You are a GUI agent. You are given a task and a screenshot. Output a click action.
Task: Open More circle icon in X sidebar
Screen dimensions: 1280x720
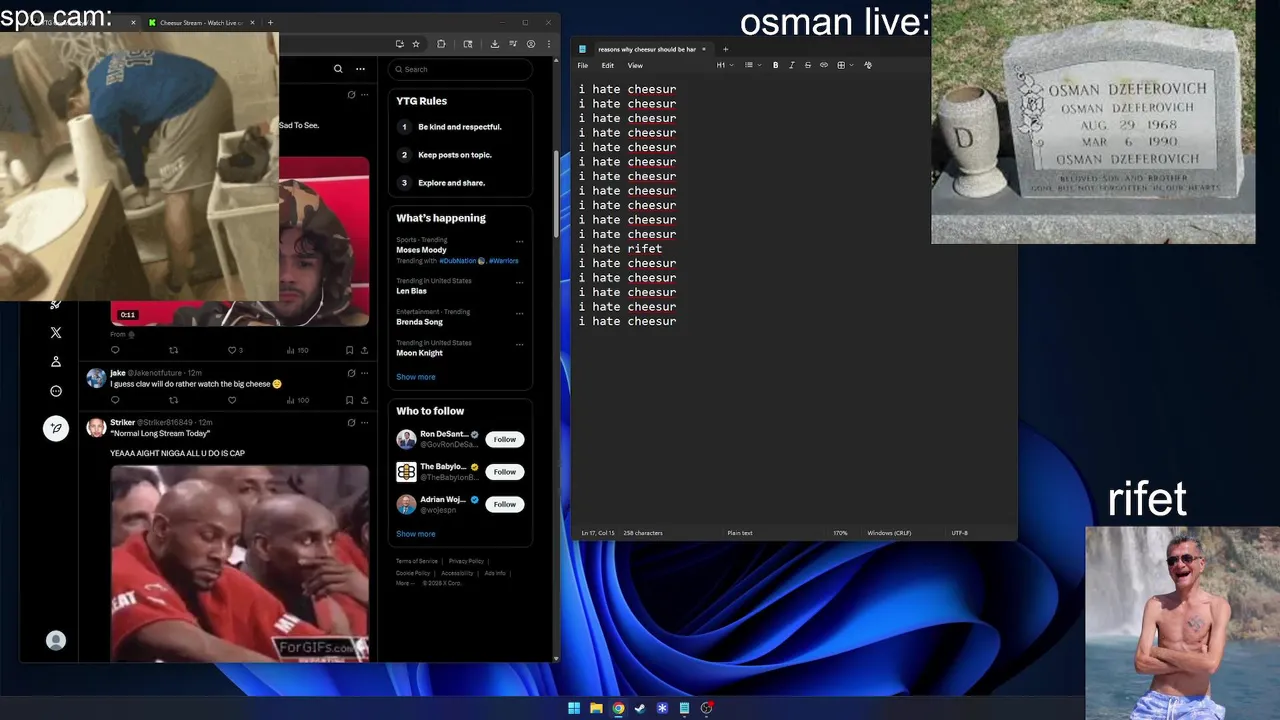point(56,391)
